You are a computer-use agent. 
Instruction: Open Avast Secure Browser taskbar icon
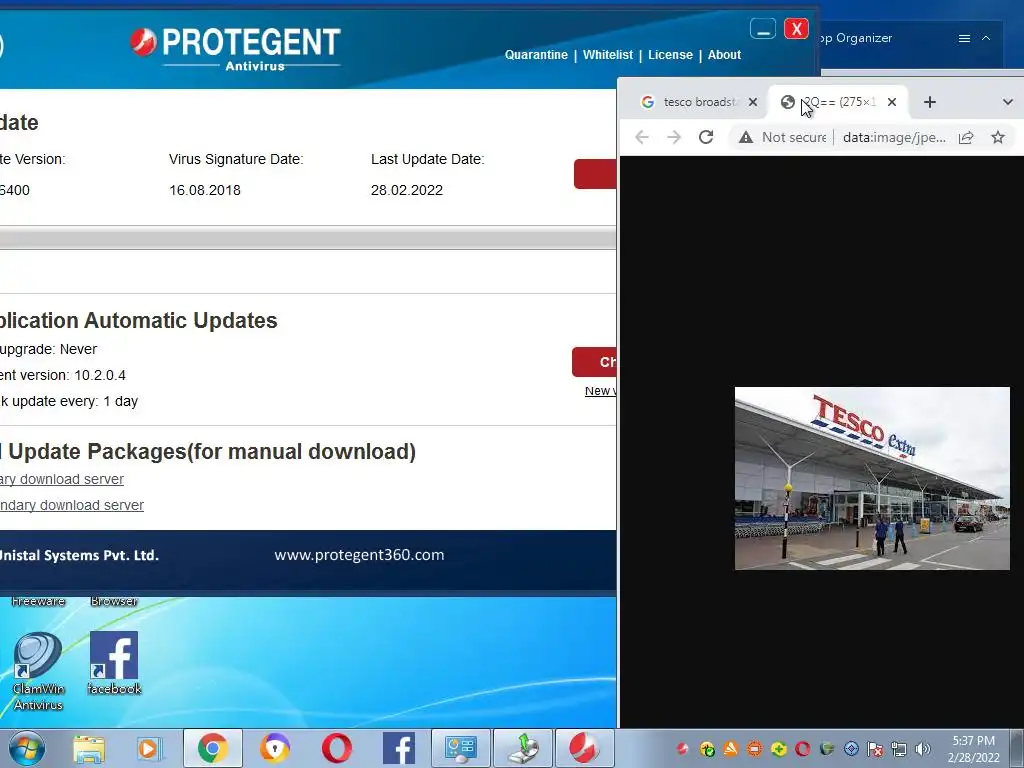[x=274, y=748]
